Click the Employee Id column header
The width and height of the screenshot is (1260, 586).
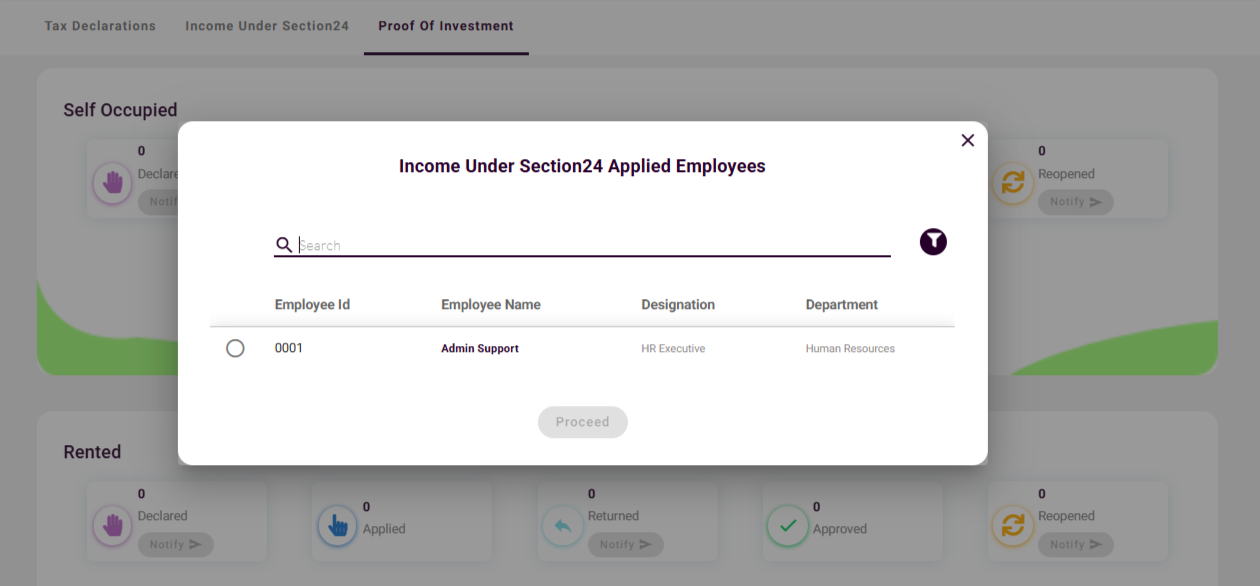(x=312, y=305)
